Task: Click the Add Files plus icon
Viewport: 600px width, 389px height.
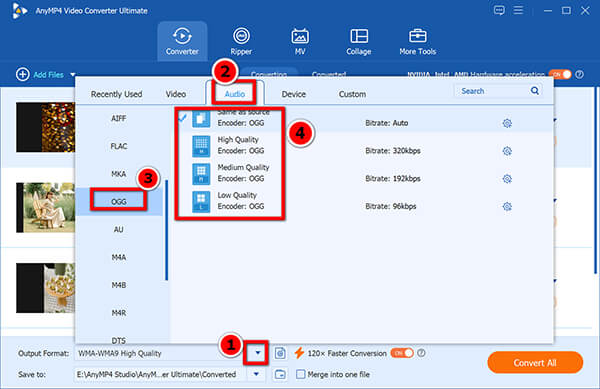Action: [x=23, y=74]
